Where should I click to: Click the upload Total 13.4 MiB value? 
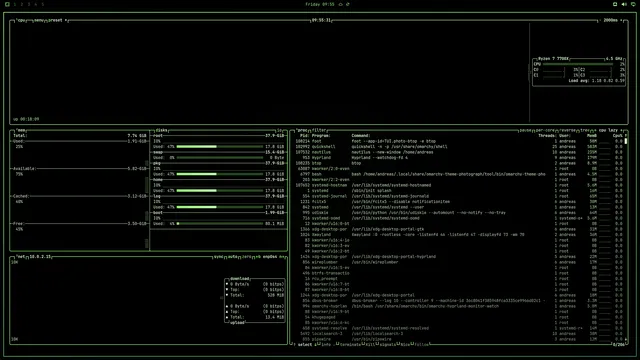click(x=274, y=317)
